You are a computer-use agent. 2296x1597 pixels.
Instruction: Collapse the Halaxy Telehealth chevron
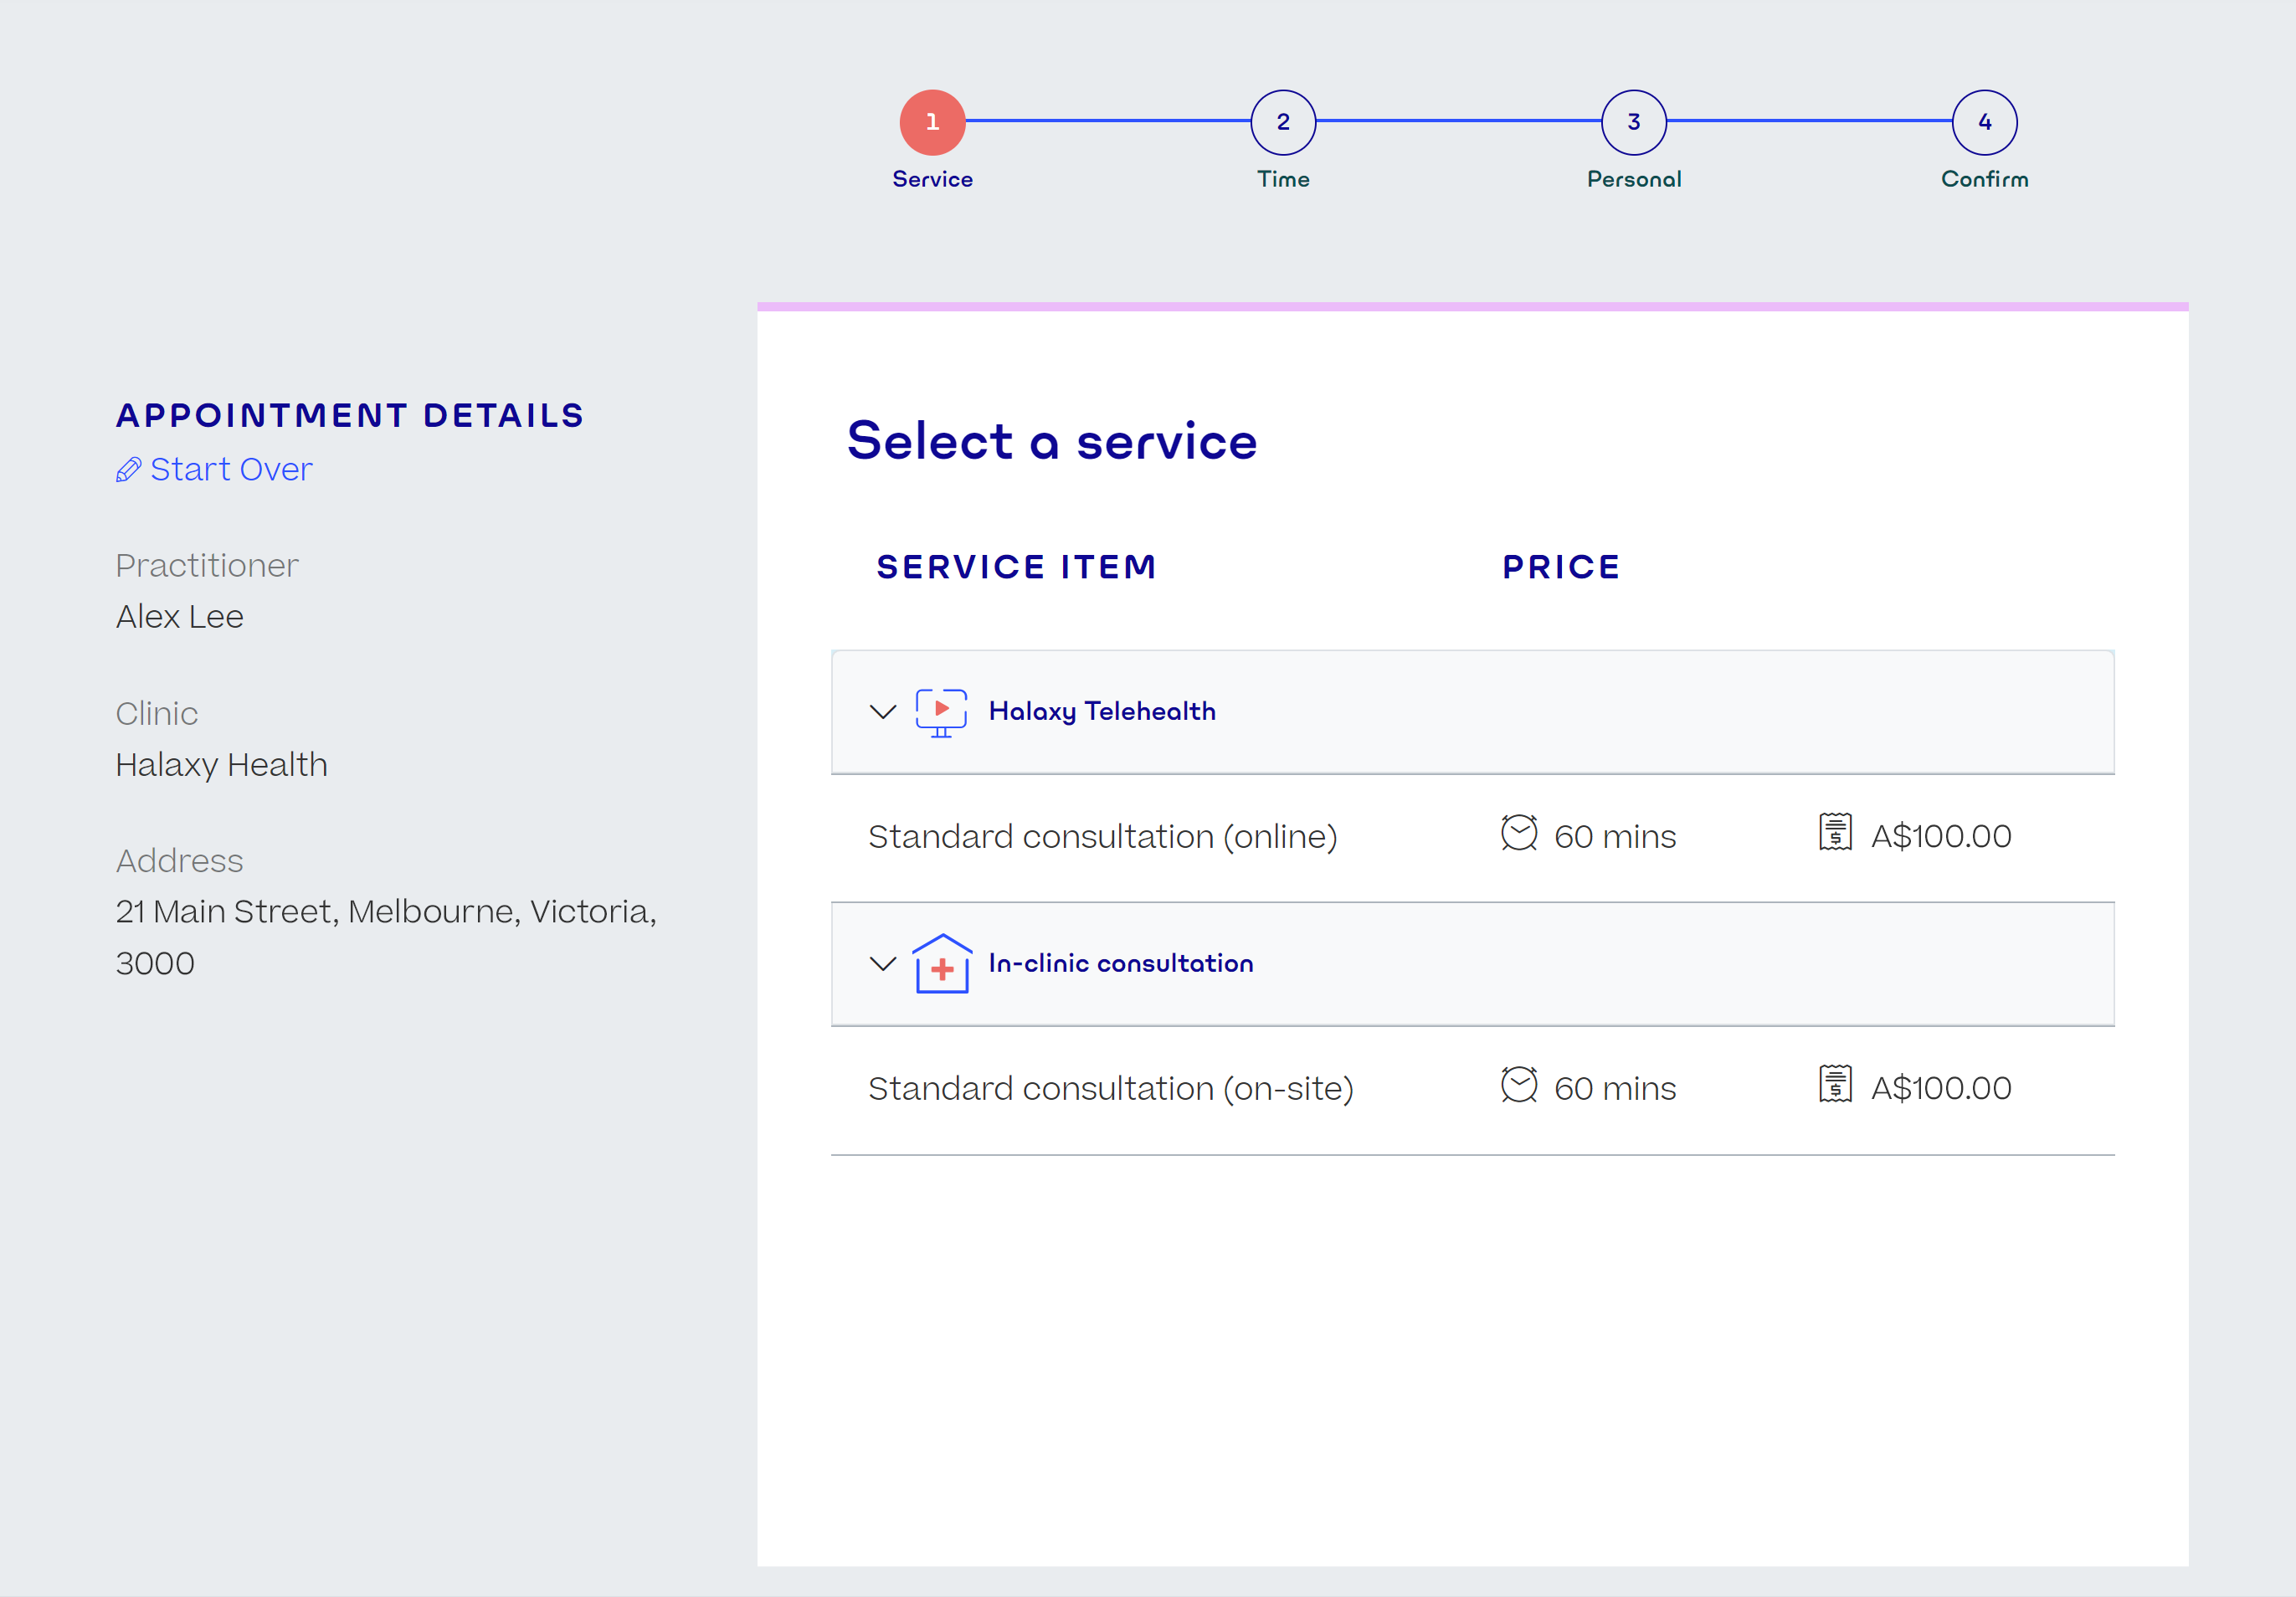[882, 712]
